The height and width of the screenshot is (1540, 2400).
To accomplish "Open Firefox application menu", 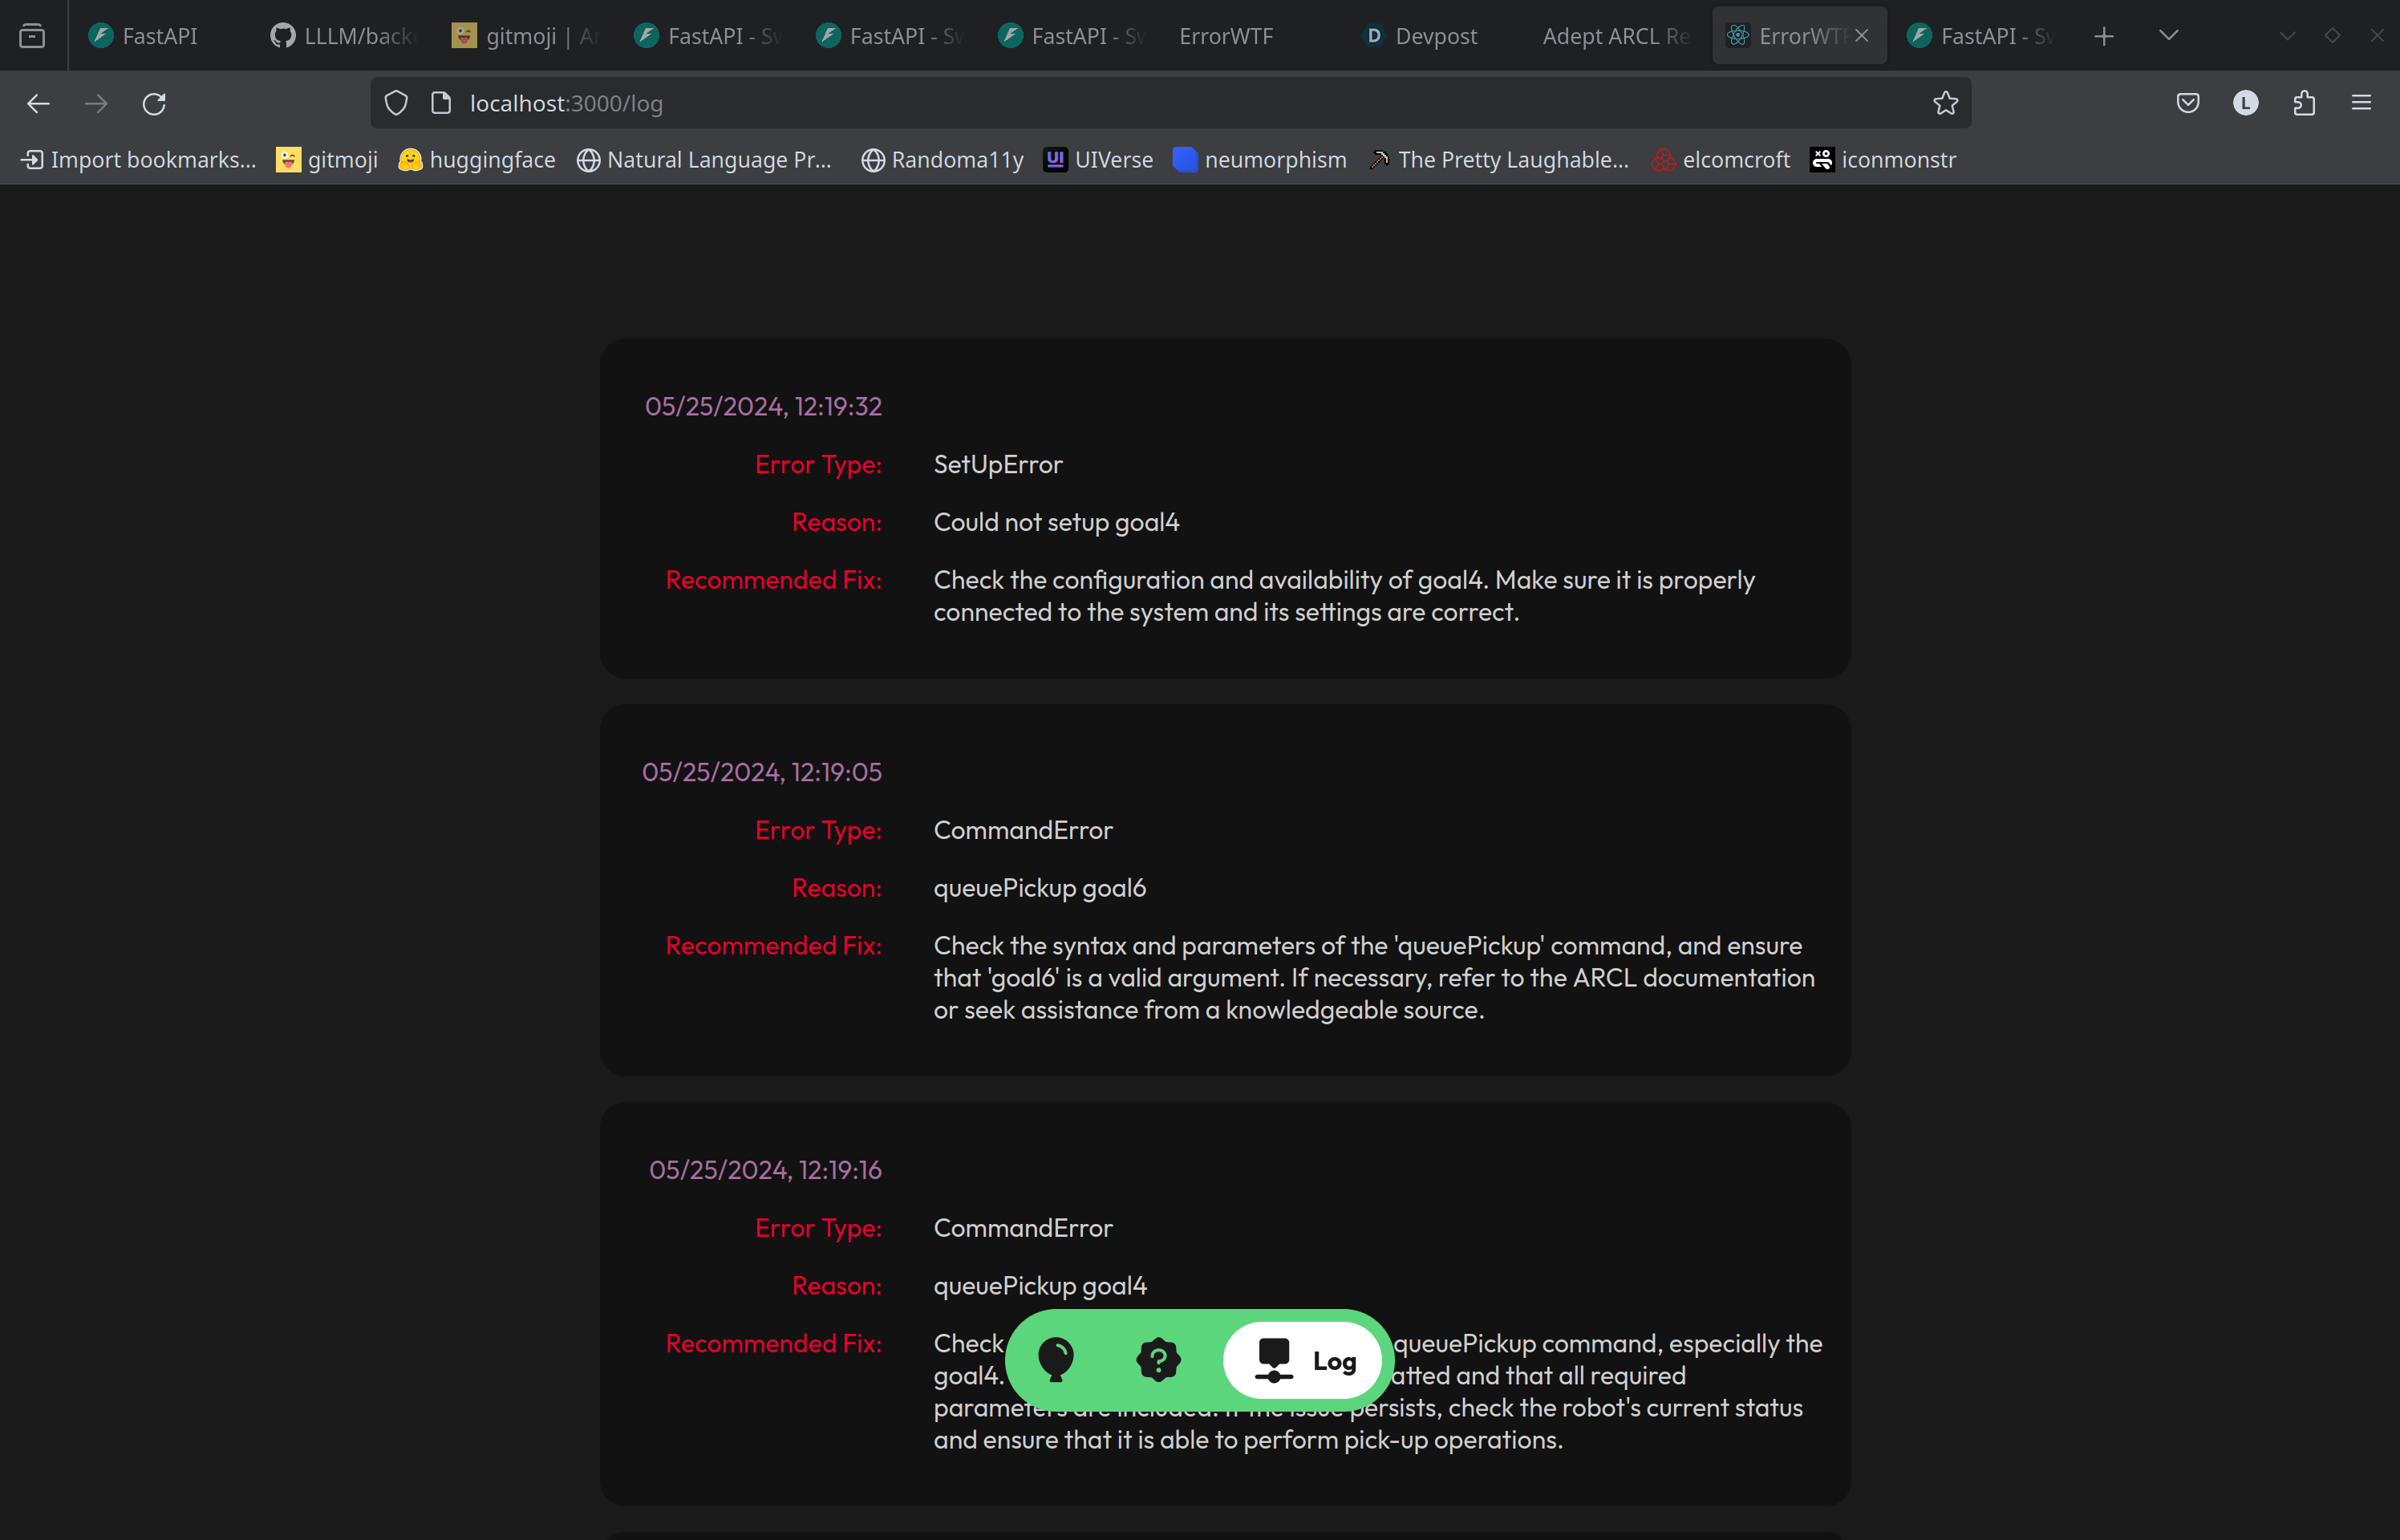I will (x=2361, y=103).
